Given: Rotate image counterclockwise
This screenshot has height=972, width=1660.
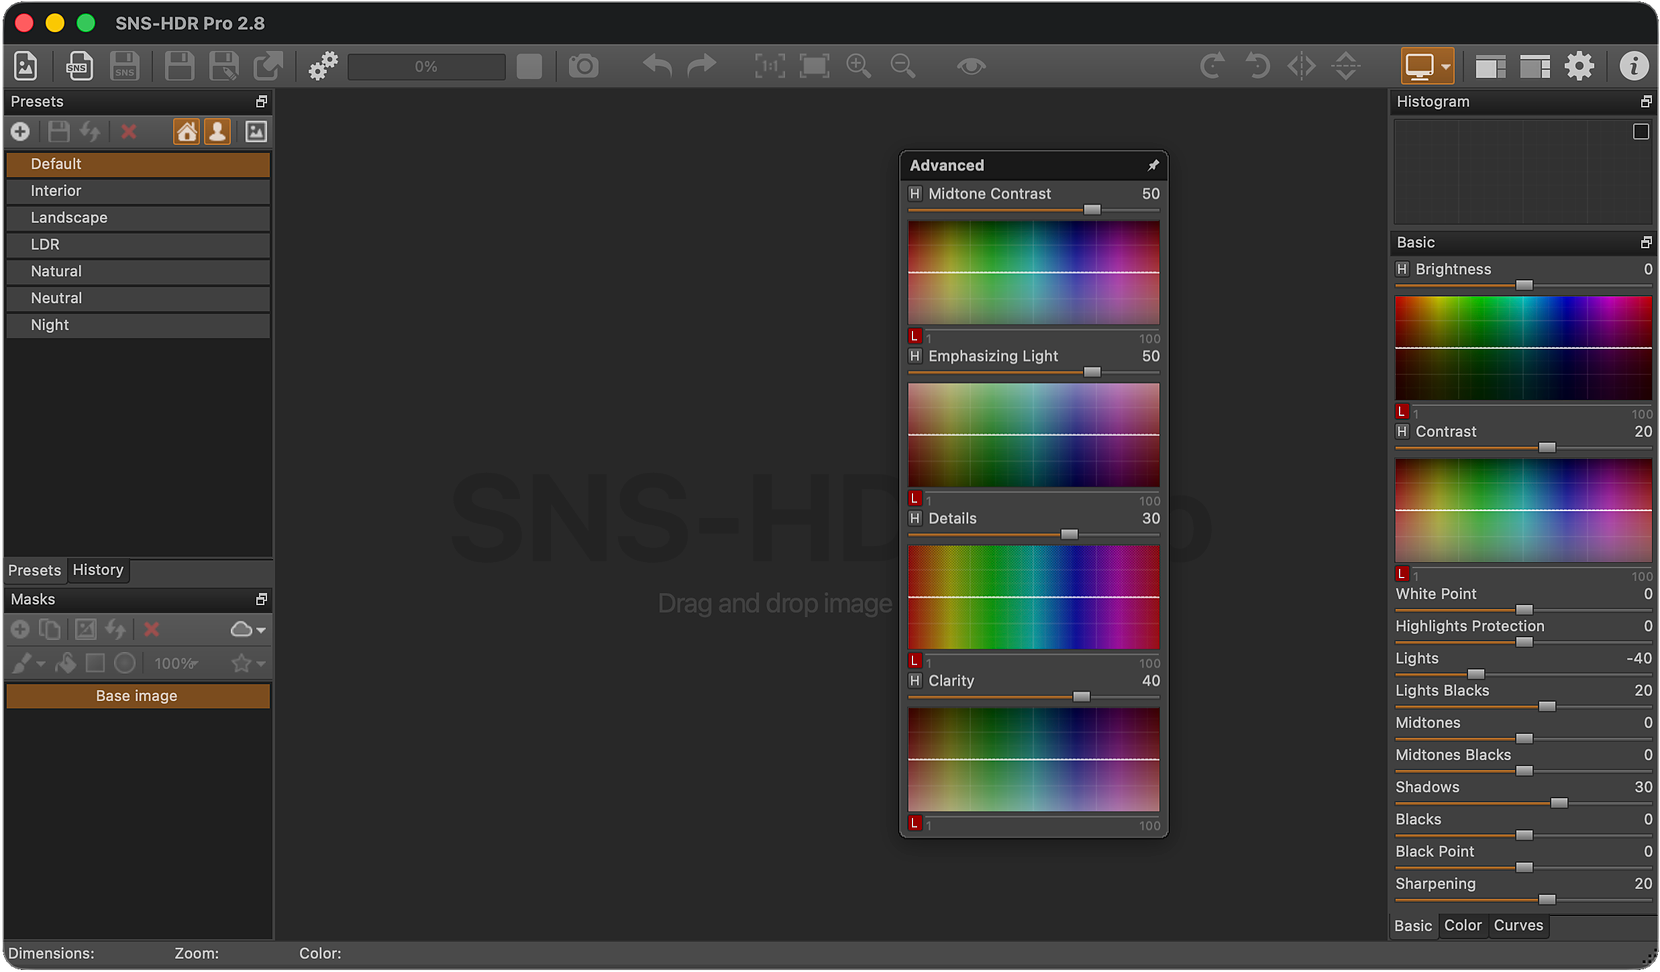Looking at the screenshot, I should pos(1257,66).
